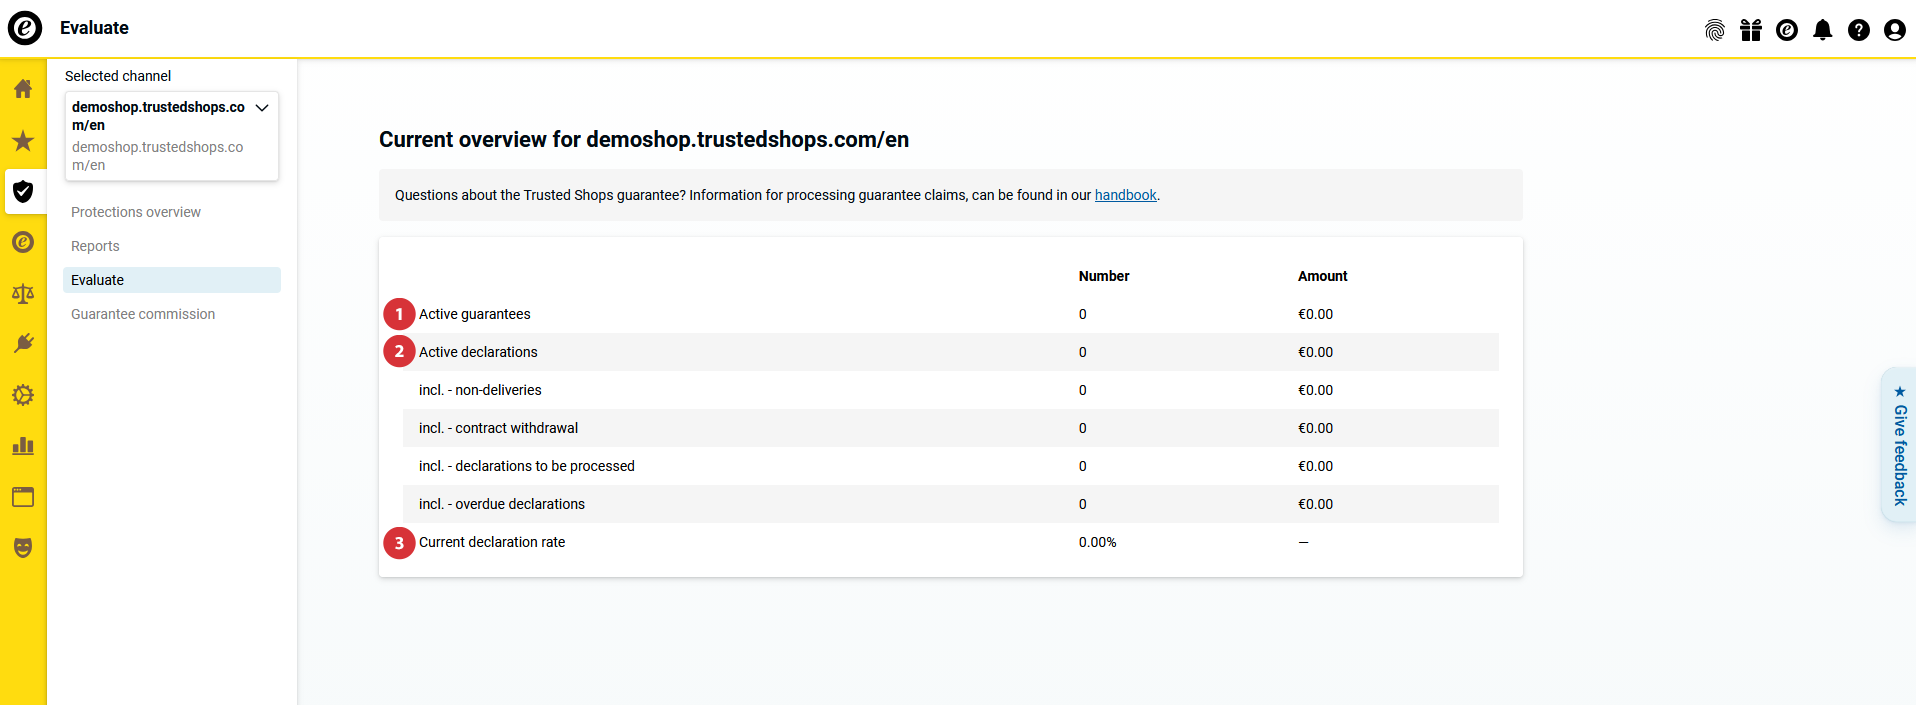Open the mask icon in sidebar
Screen dimensions: 1916x705
(x=23, y=548)
